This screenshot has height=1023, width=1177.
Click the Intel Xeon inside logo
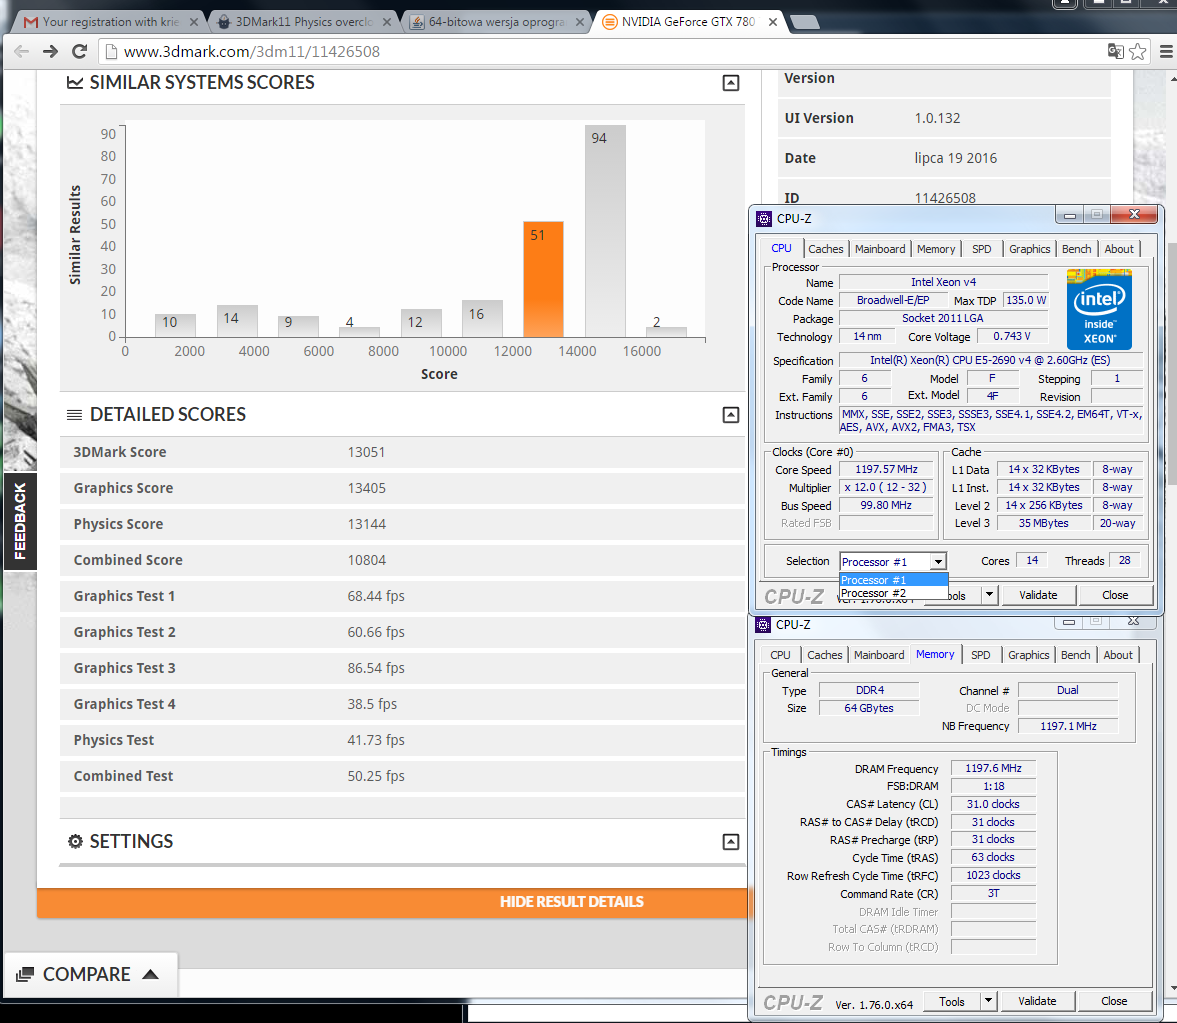point(1099,308)
